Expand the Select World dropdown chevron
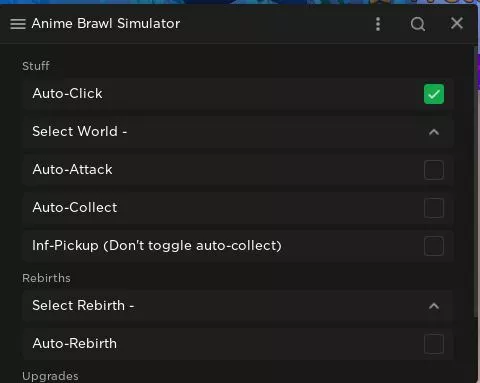The height and width of the screenshot is (383, 480). click(434, 132)
